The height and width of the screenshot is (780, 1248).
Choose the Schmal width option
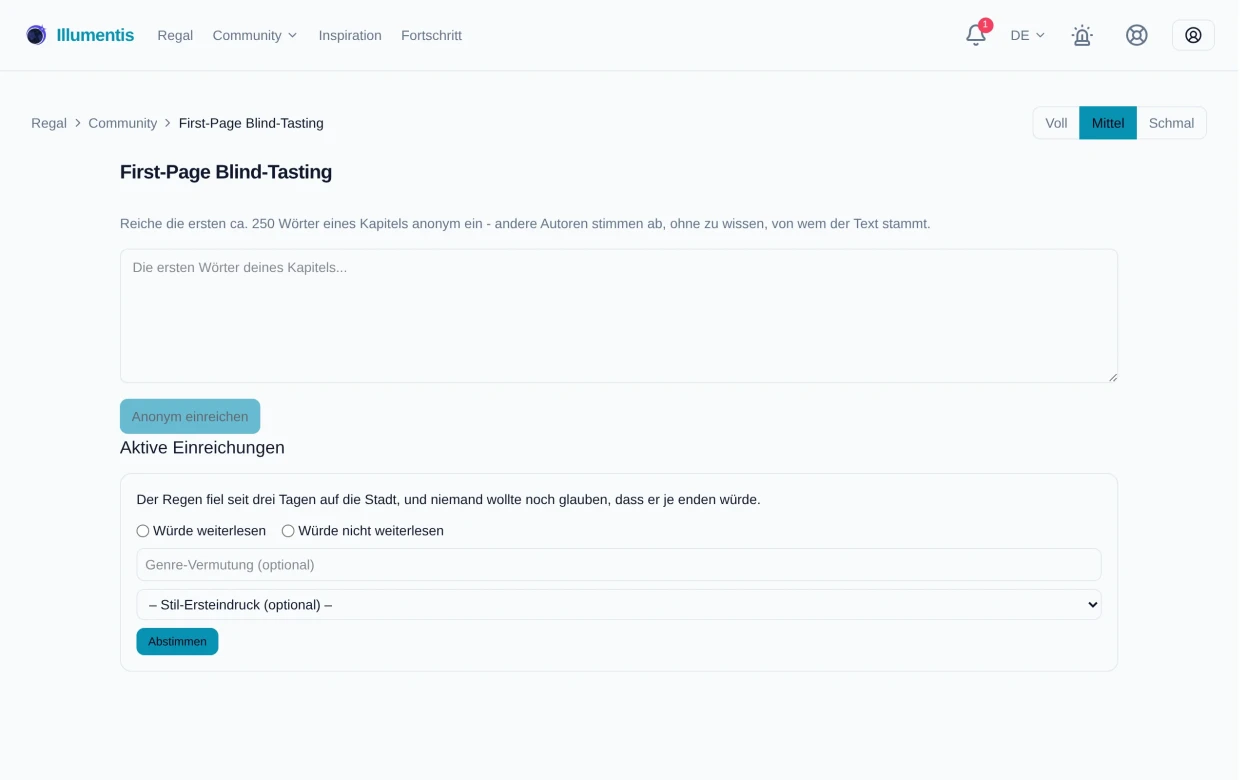[1171, 123]
